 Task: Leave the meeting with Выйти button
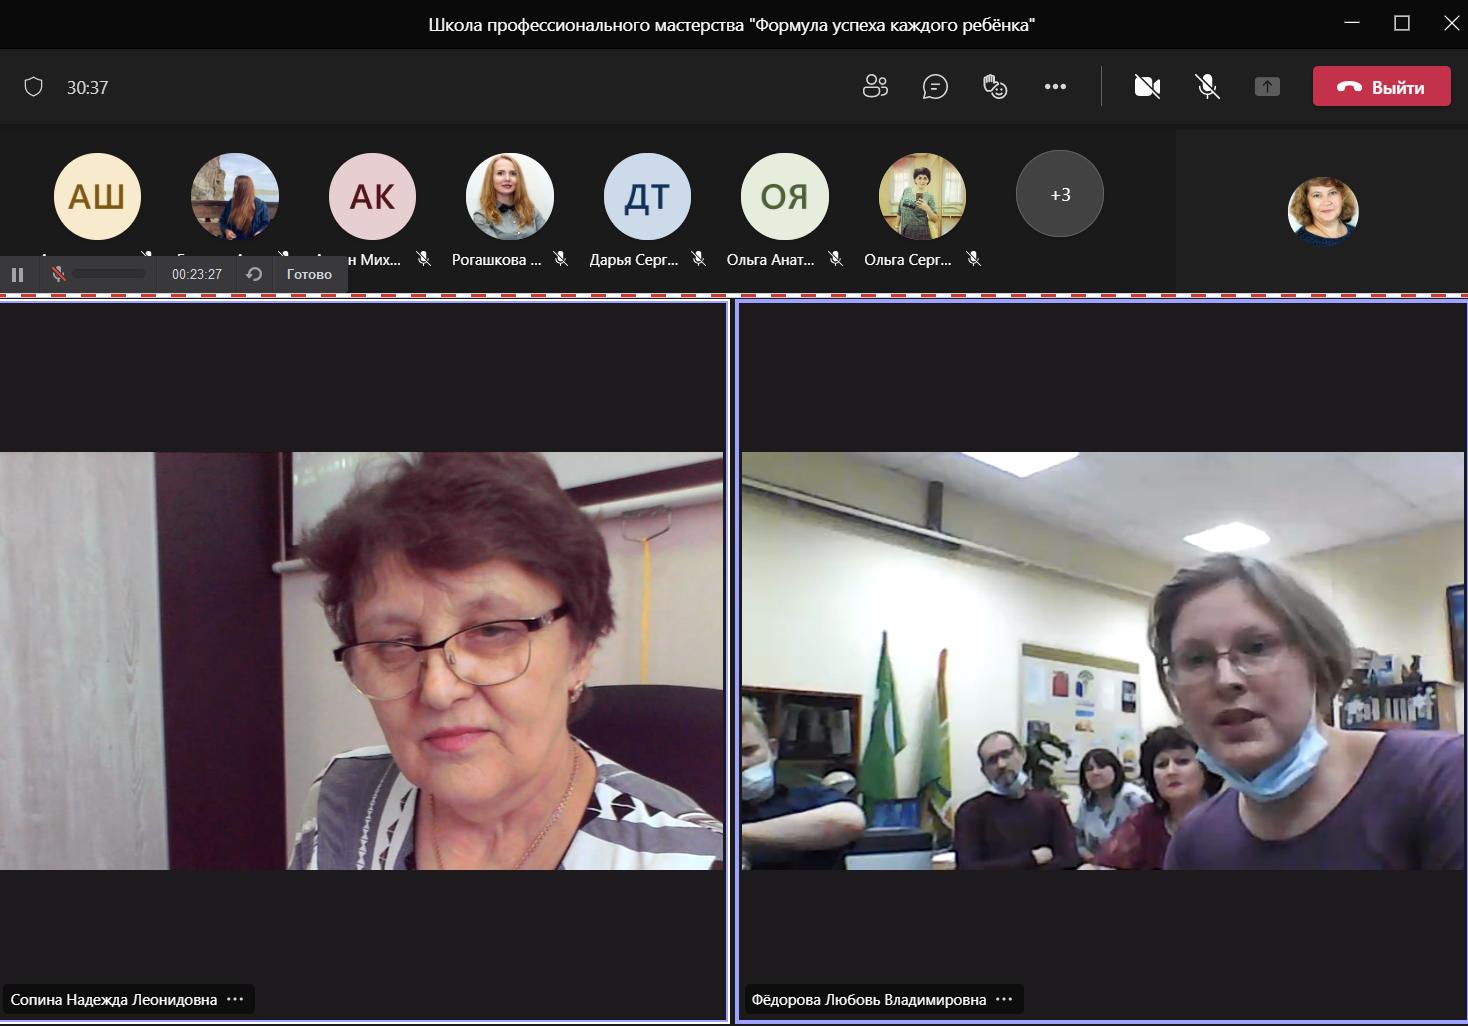[1381, 87]
